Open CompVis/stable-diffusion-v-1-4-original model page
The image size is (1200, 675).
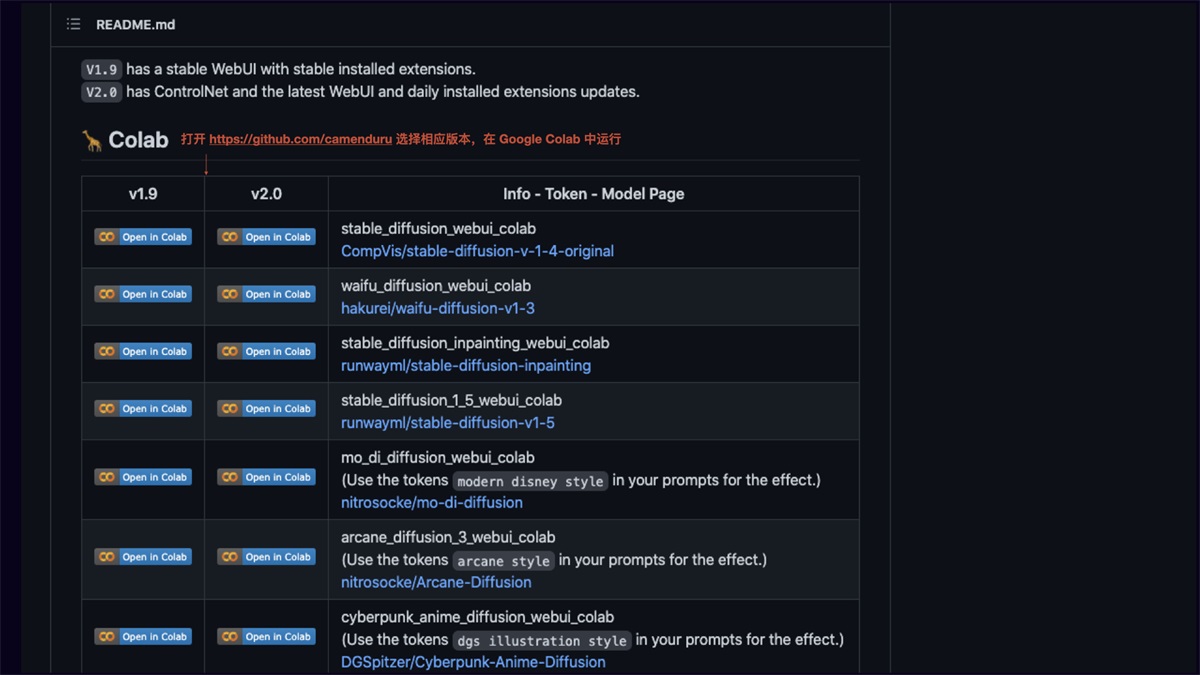(x=477, y=251)
